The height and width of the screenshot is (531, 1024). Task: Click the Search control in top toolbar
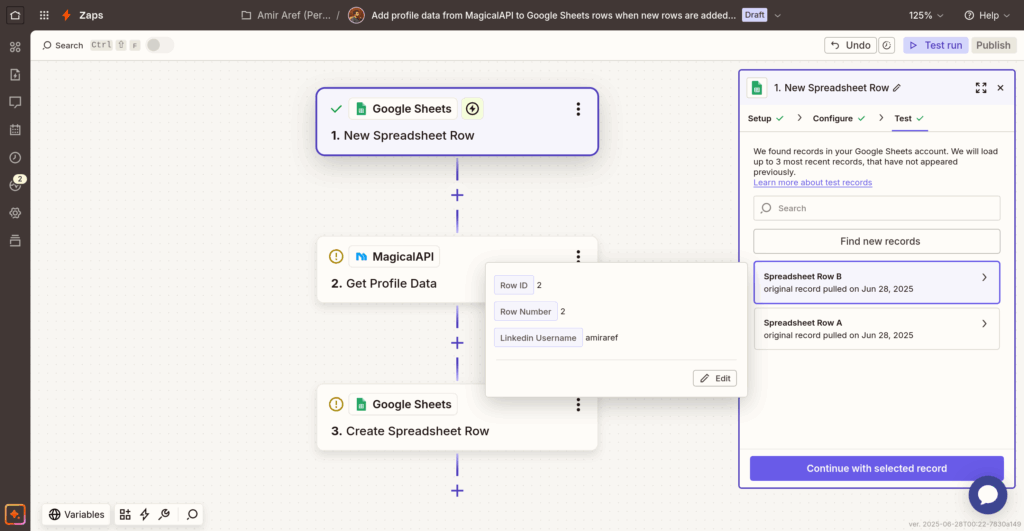tap(63, 45)
